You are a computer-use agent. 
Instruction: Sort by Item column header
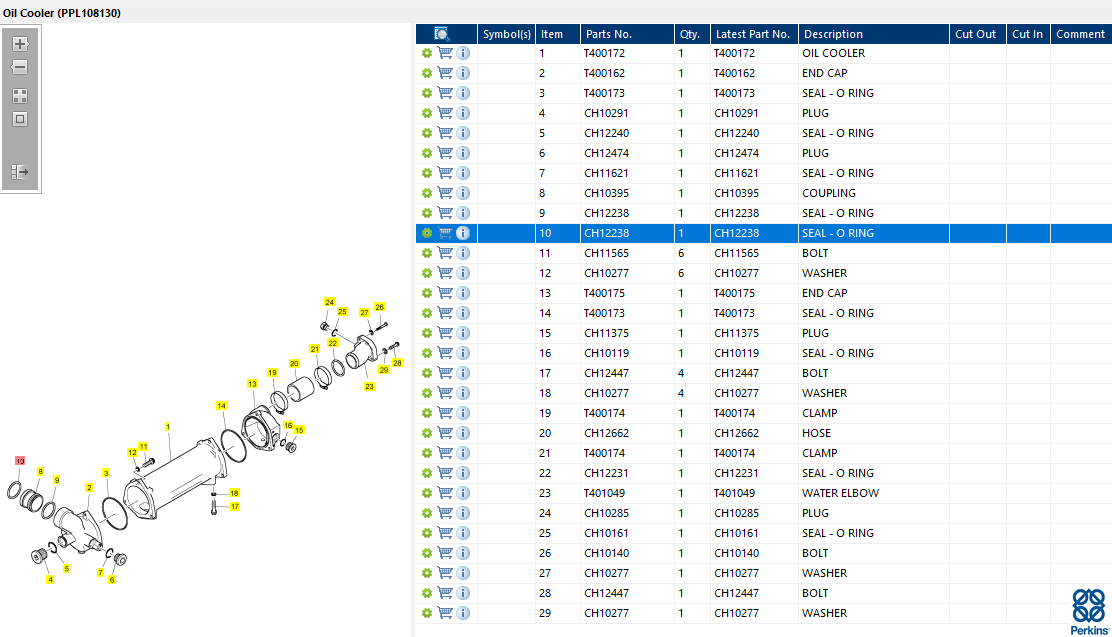(557, 34)
